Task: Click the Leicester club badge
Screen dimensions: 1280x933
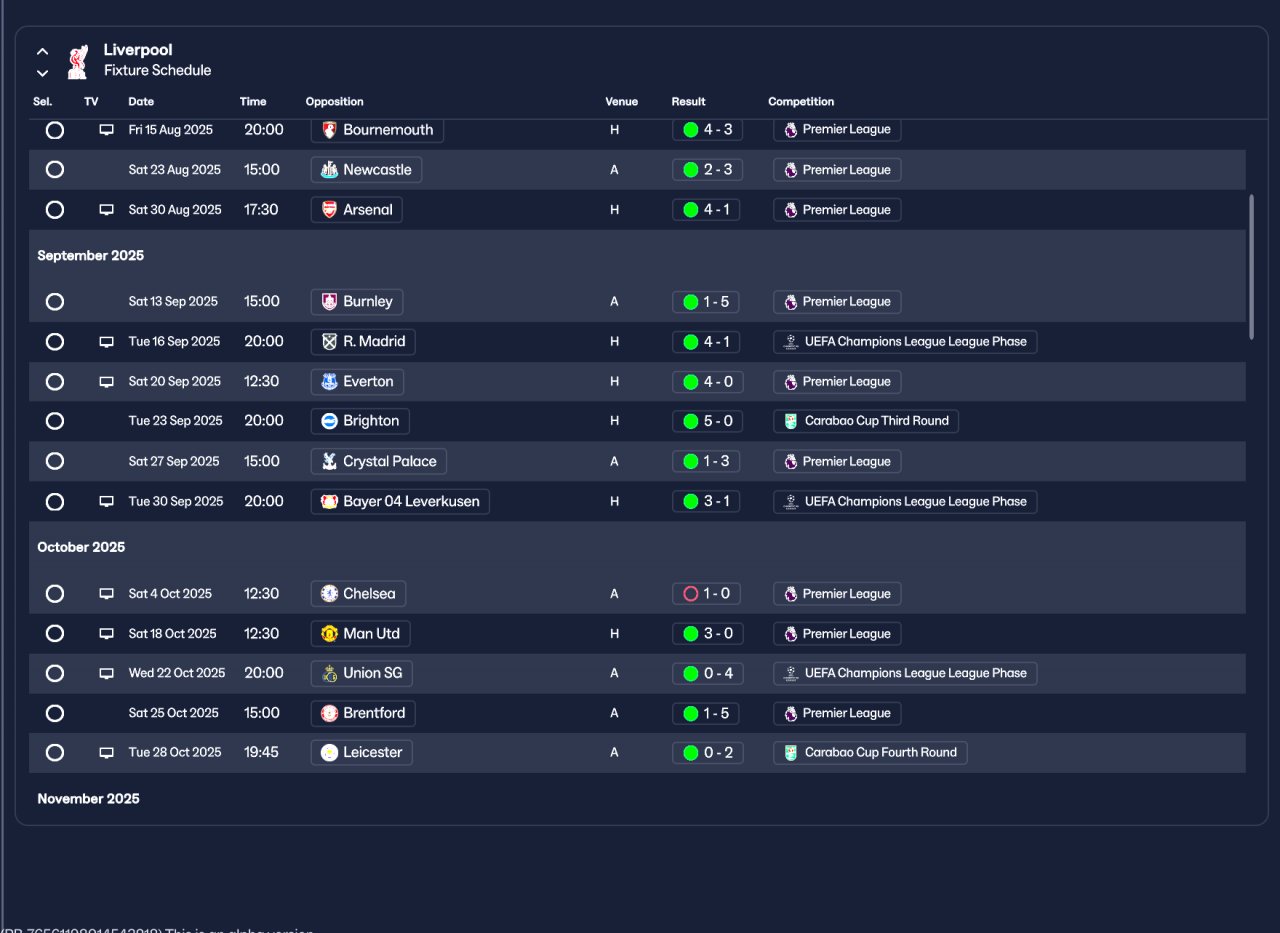Action: click(x=329, y=753)
